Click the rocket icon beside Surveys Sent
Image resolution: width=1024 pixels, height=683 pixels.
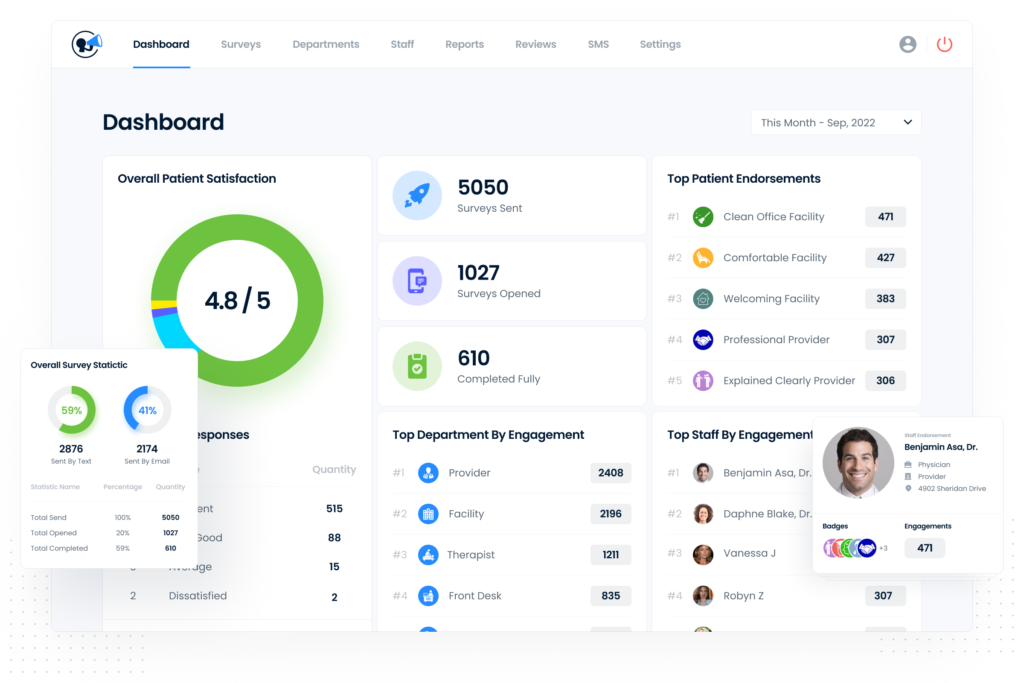click(417, 195)
